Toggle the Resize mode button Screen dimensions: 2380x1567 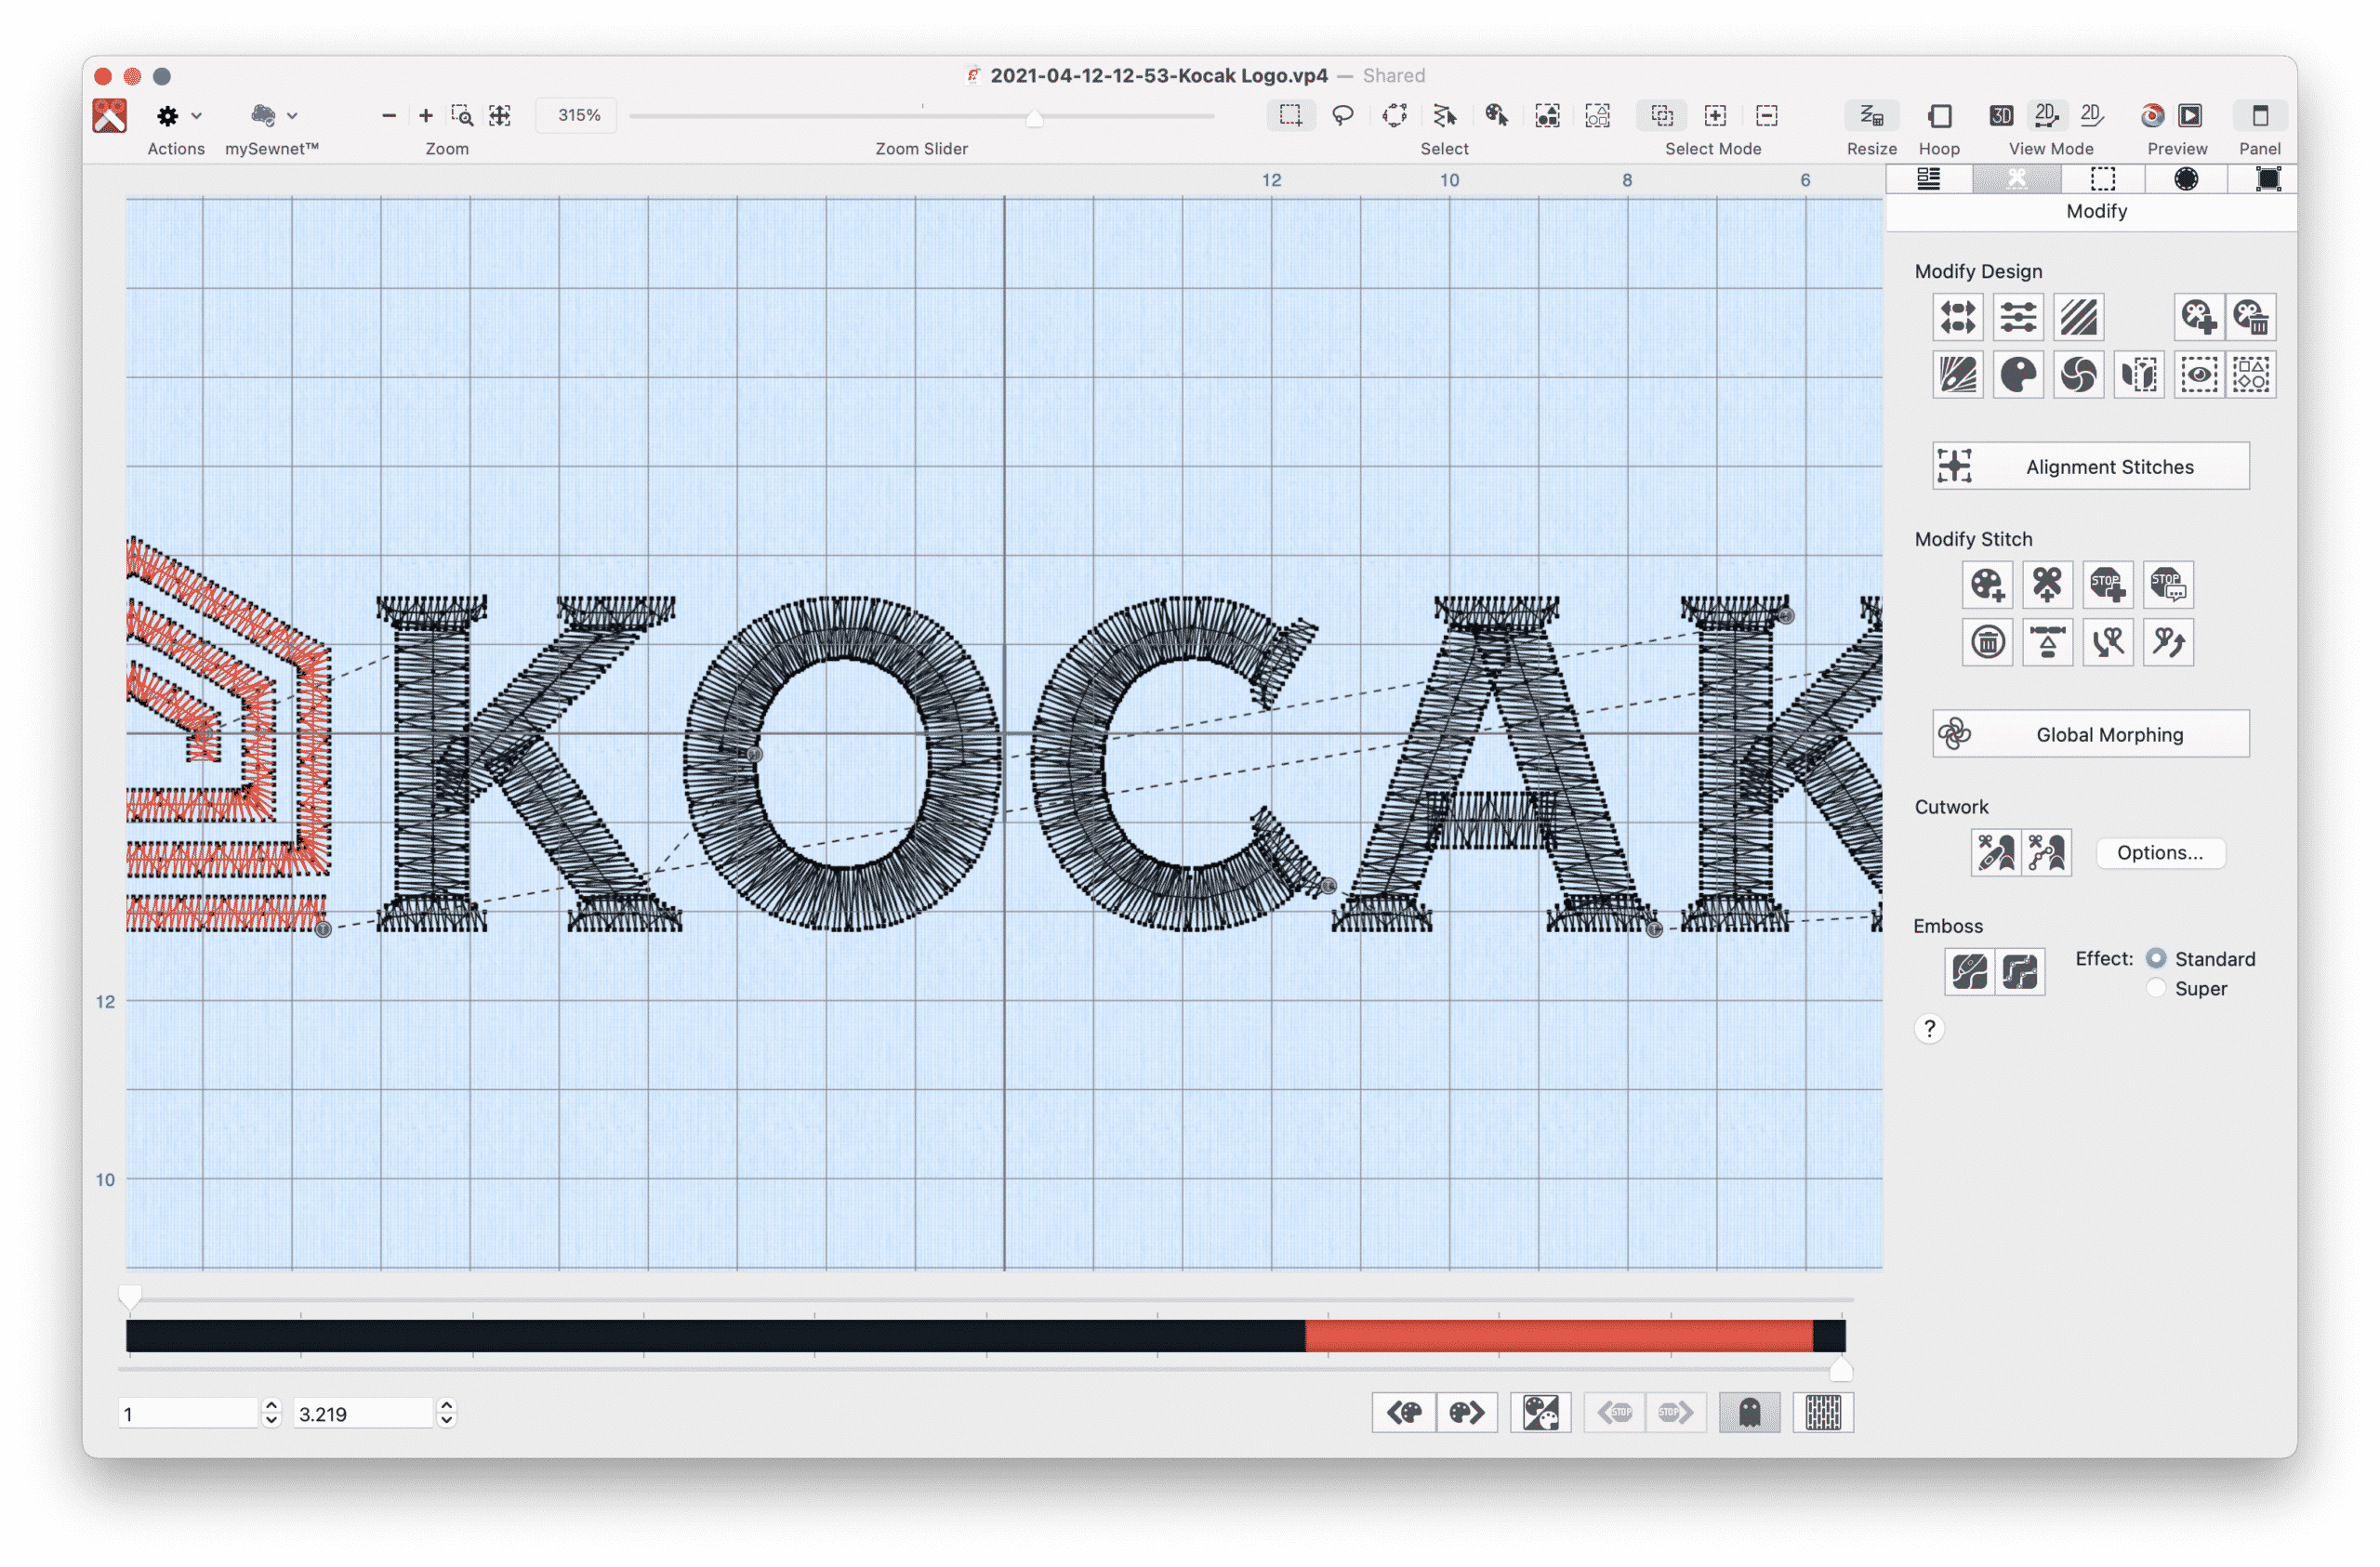[1871, 115]
